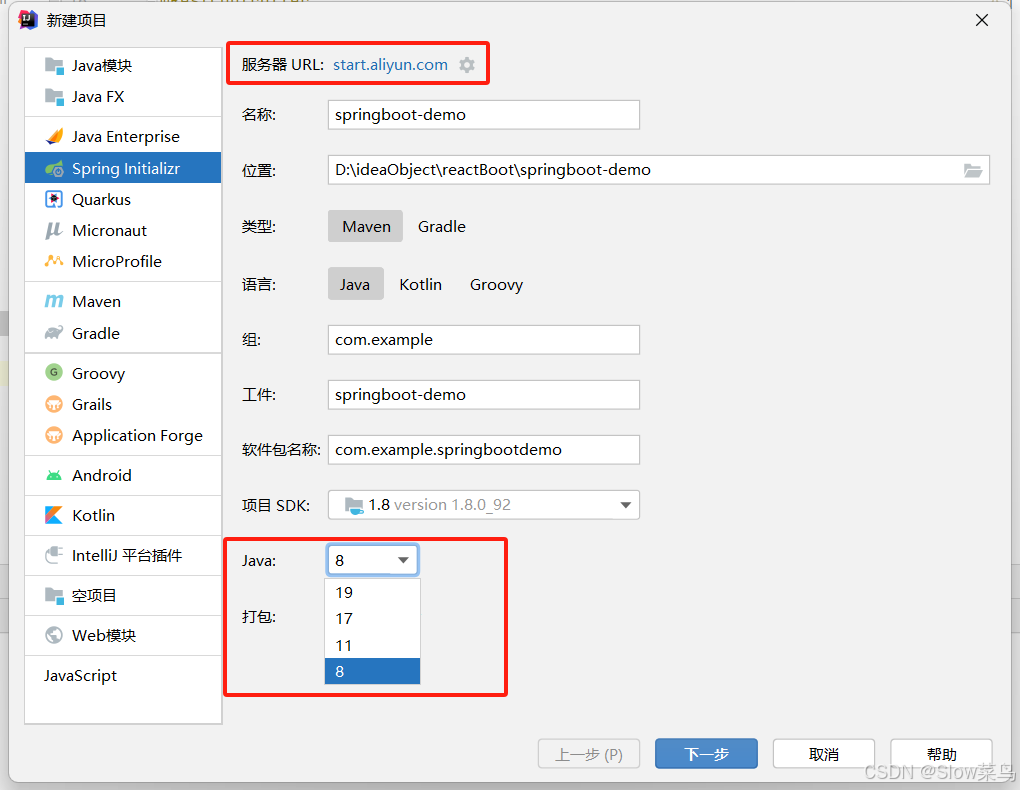Pick Java version 19 from list
The image size is (1020, 790).
[x=372, y=592]
